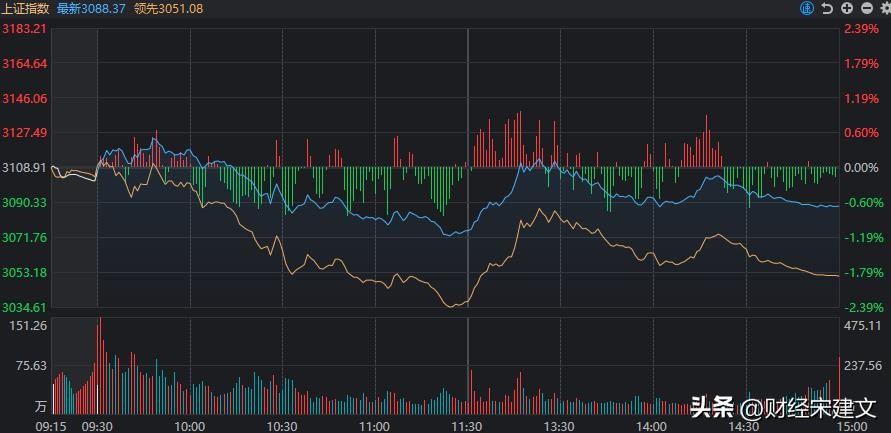Click the 领先3051.08 leading value

pos(169,9)
